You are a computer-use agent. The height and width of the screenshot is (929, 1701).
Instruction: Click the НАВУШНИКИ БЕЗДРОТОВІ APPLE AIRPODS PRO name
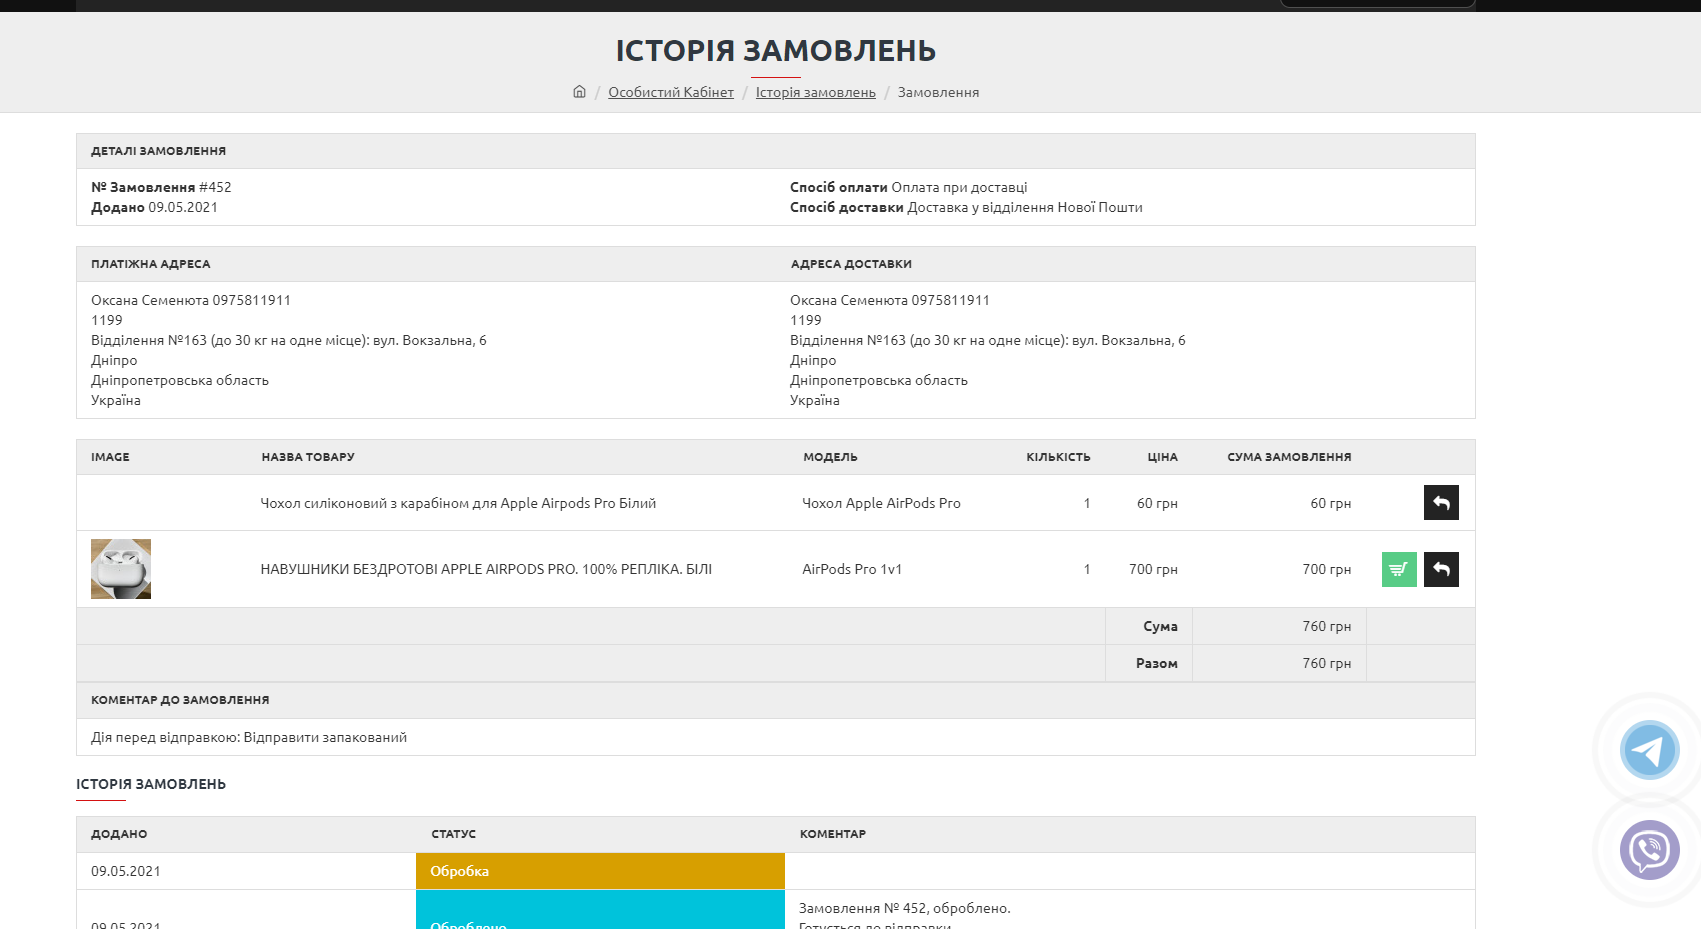point(486,569)
